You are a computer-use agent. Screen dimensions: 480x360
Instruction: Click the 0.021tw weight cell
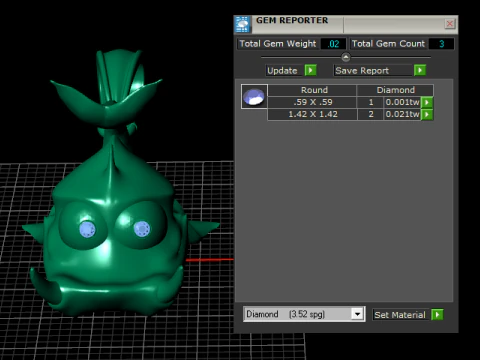click(x=402, y=114)
